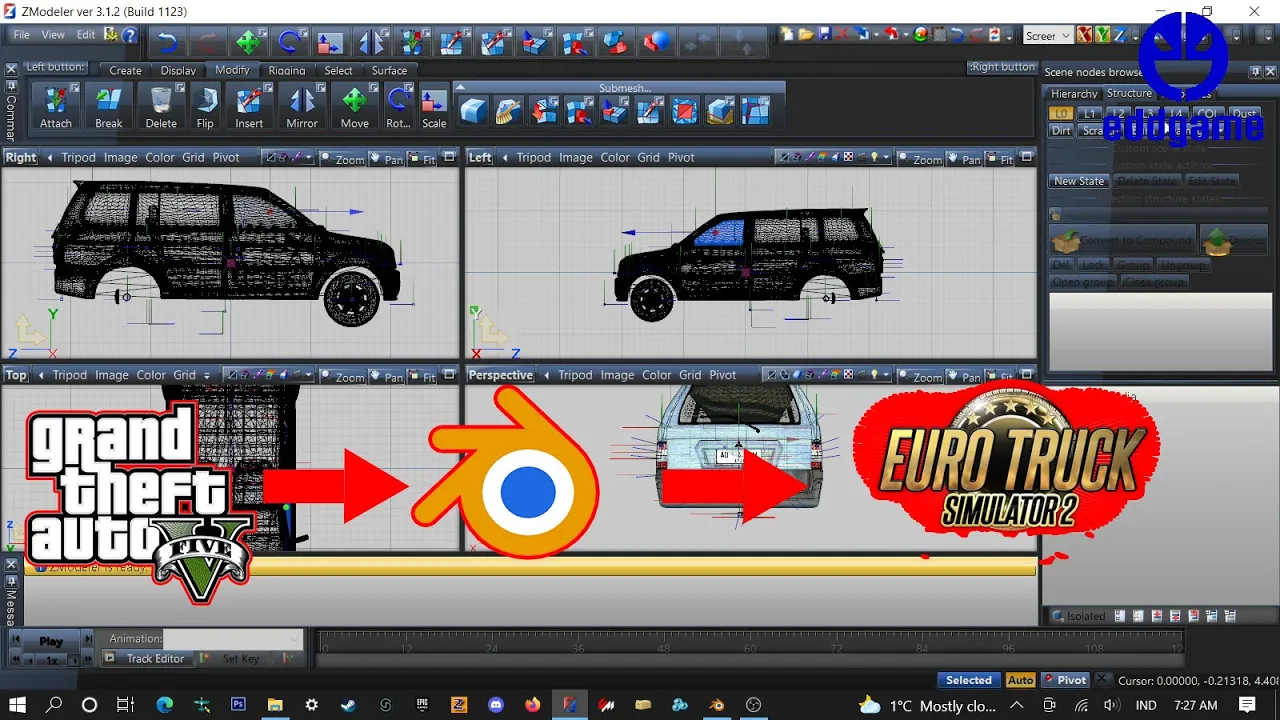Select the Attach tool in Modify panel
The height and width of the screenshot is (720, 1280).
coord(56,107)
